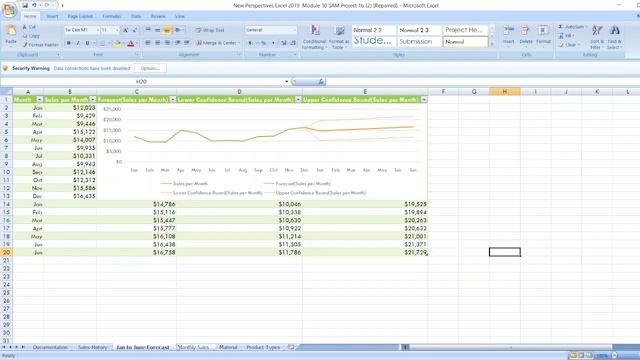The image size is (640, 360).
Task: Click the Undo arrow icon
Action: coord(35,5)
